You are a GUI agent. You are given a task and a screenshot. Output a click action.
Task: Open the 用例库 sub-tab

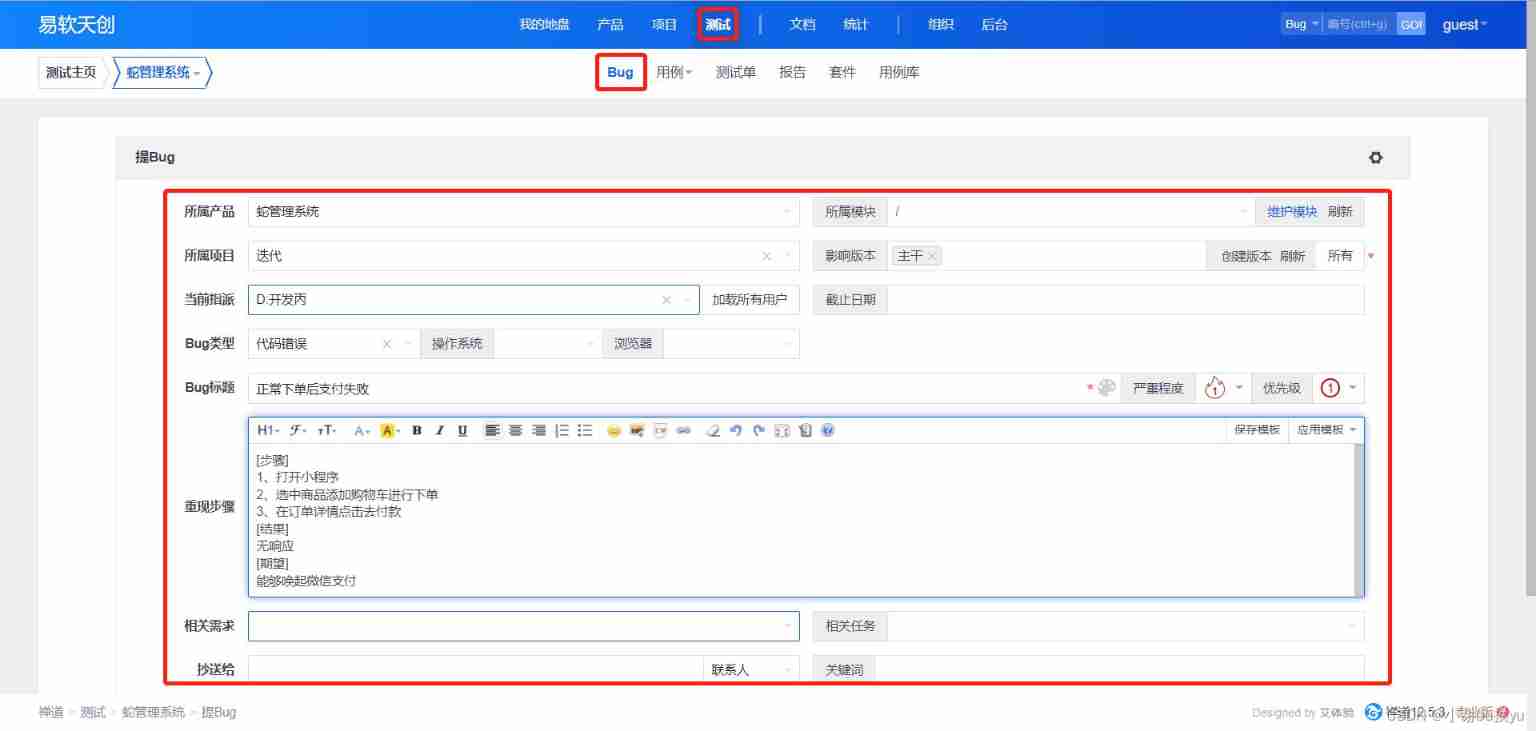point(899,72)
